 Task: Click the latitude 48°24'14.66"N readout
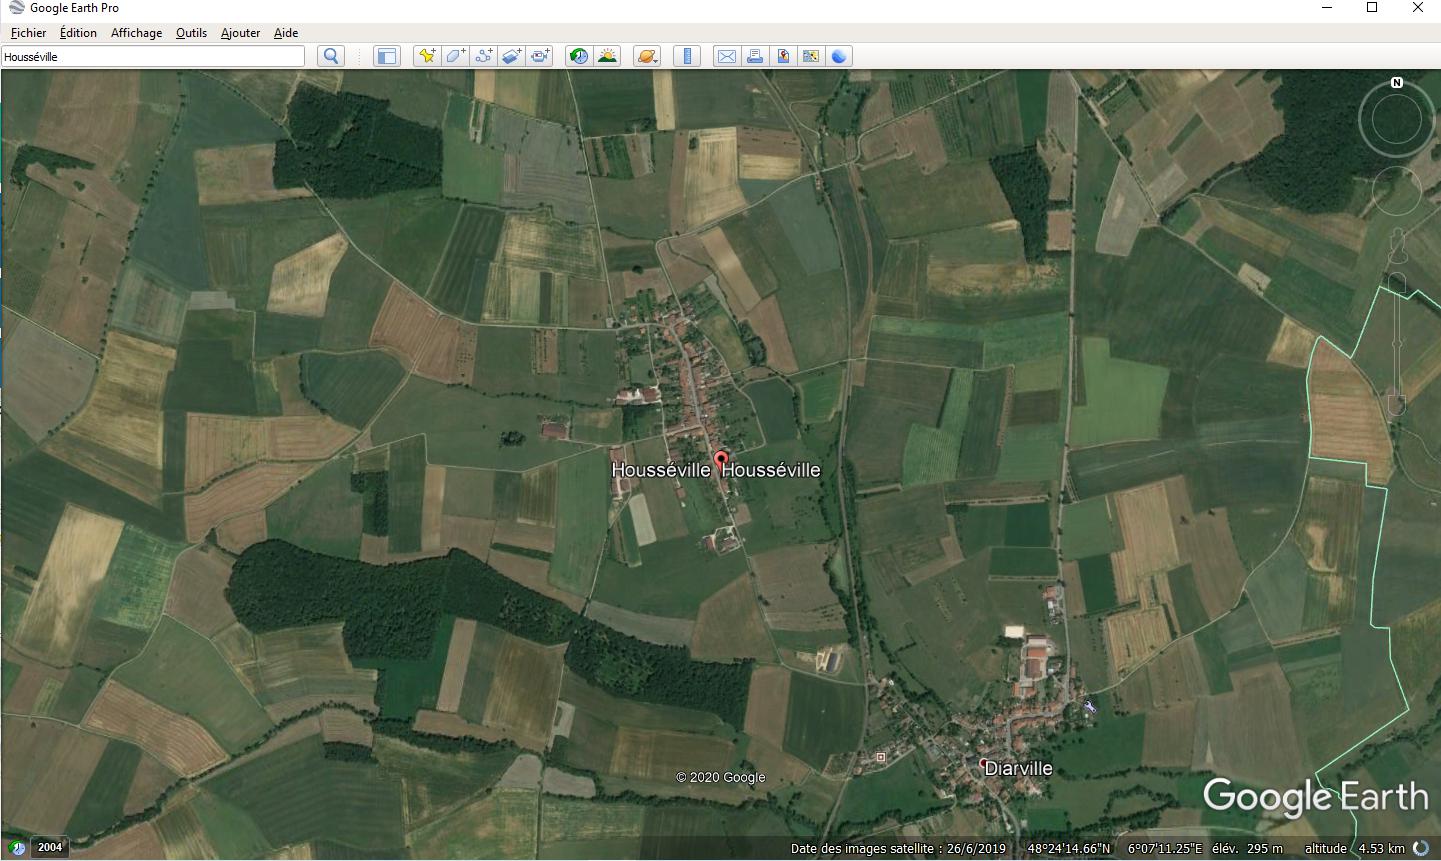1069,849
